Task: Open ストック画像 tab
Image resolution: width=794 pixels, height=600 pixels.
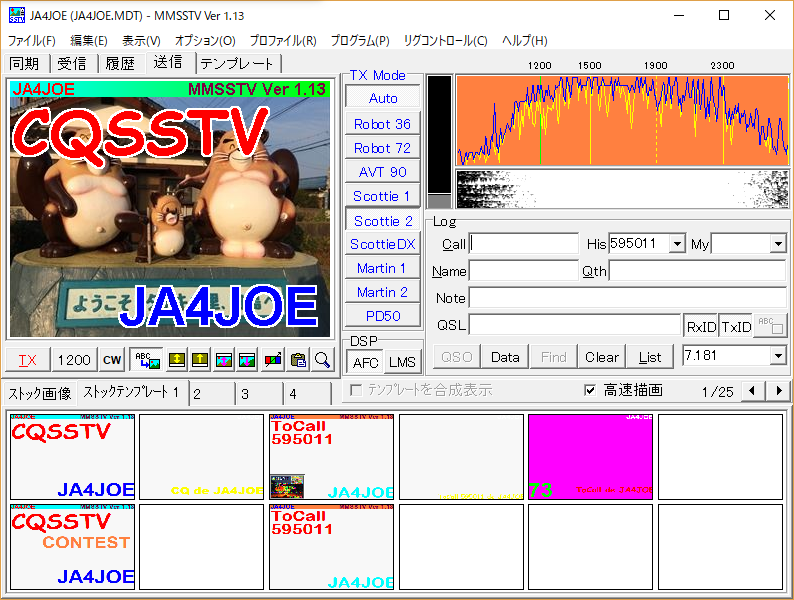Action: [40, 393]
